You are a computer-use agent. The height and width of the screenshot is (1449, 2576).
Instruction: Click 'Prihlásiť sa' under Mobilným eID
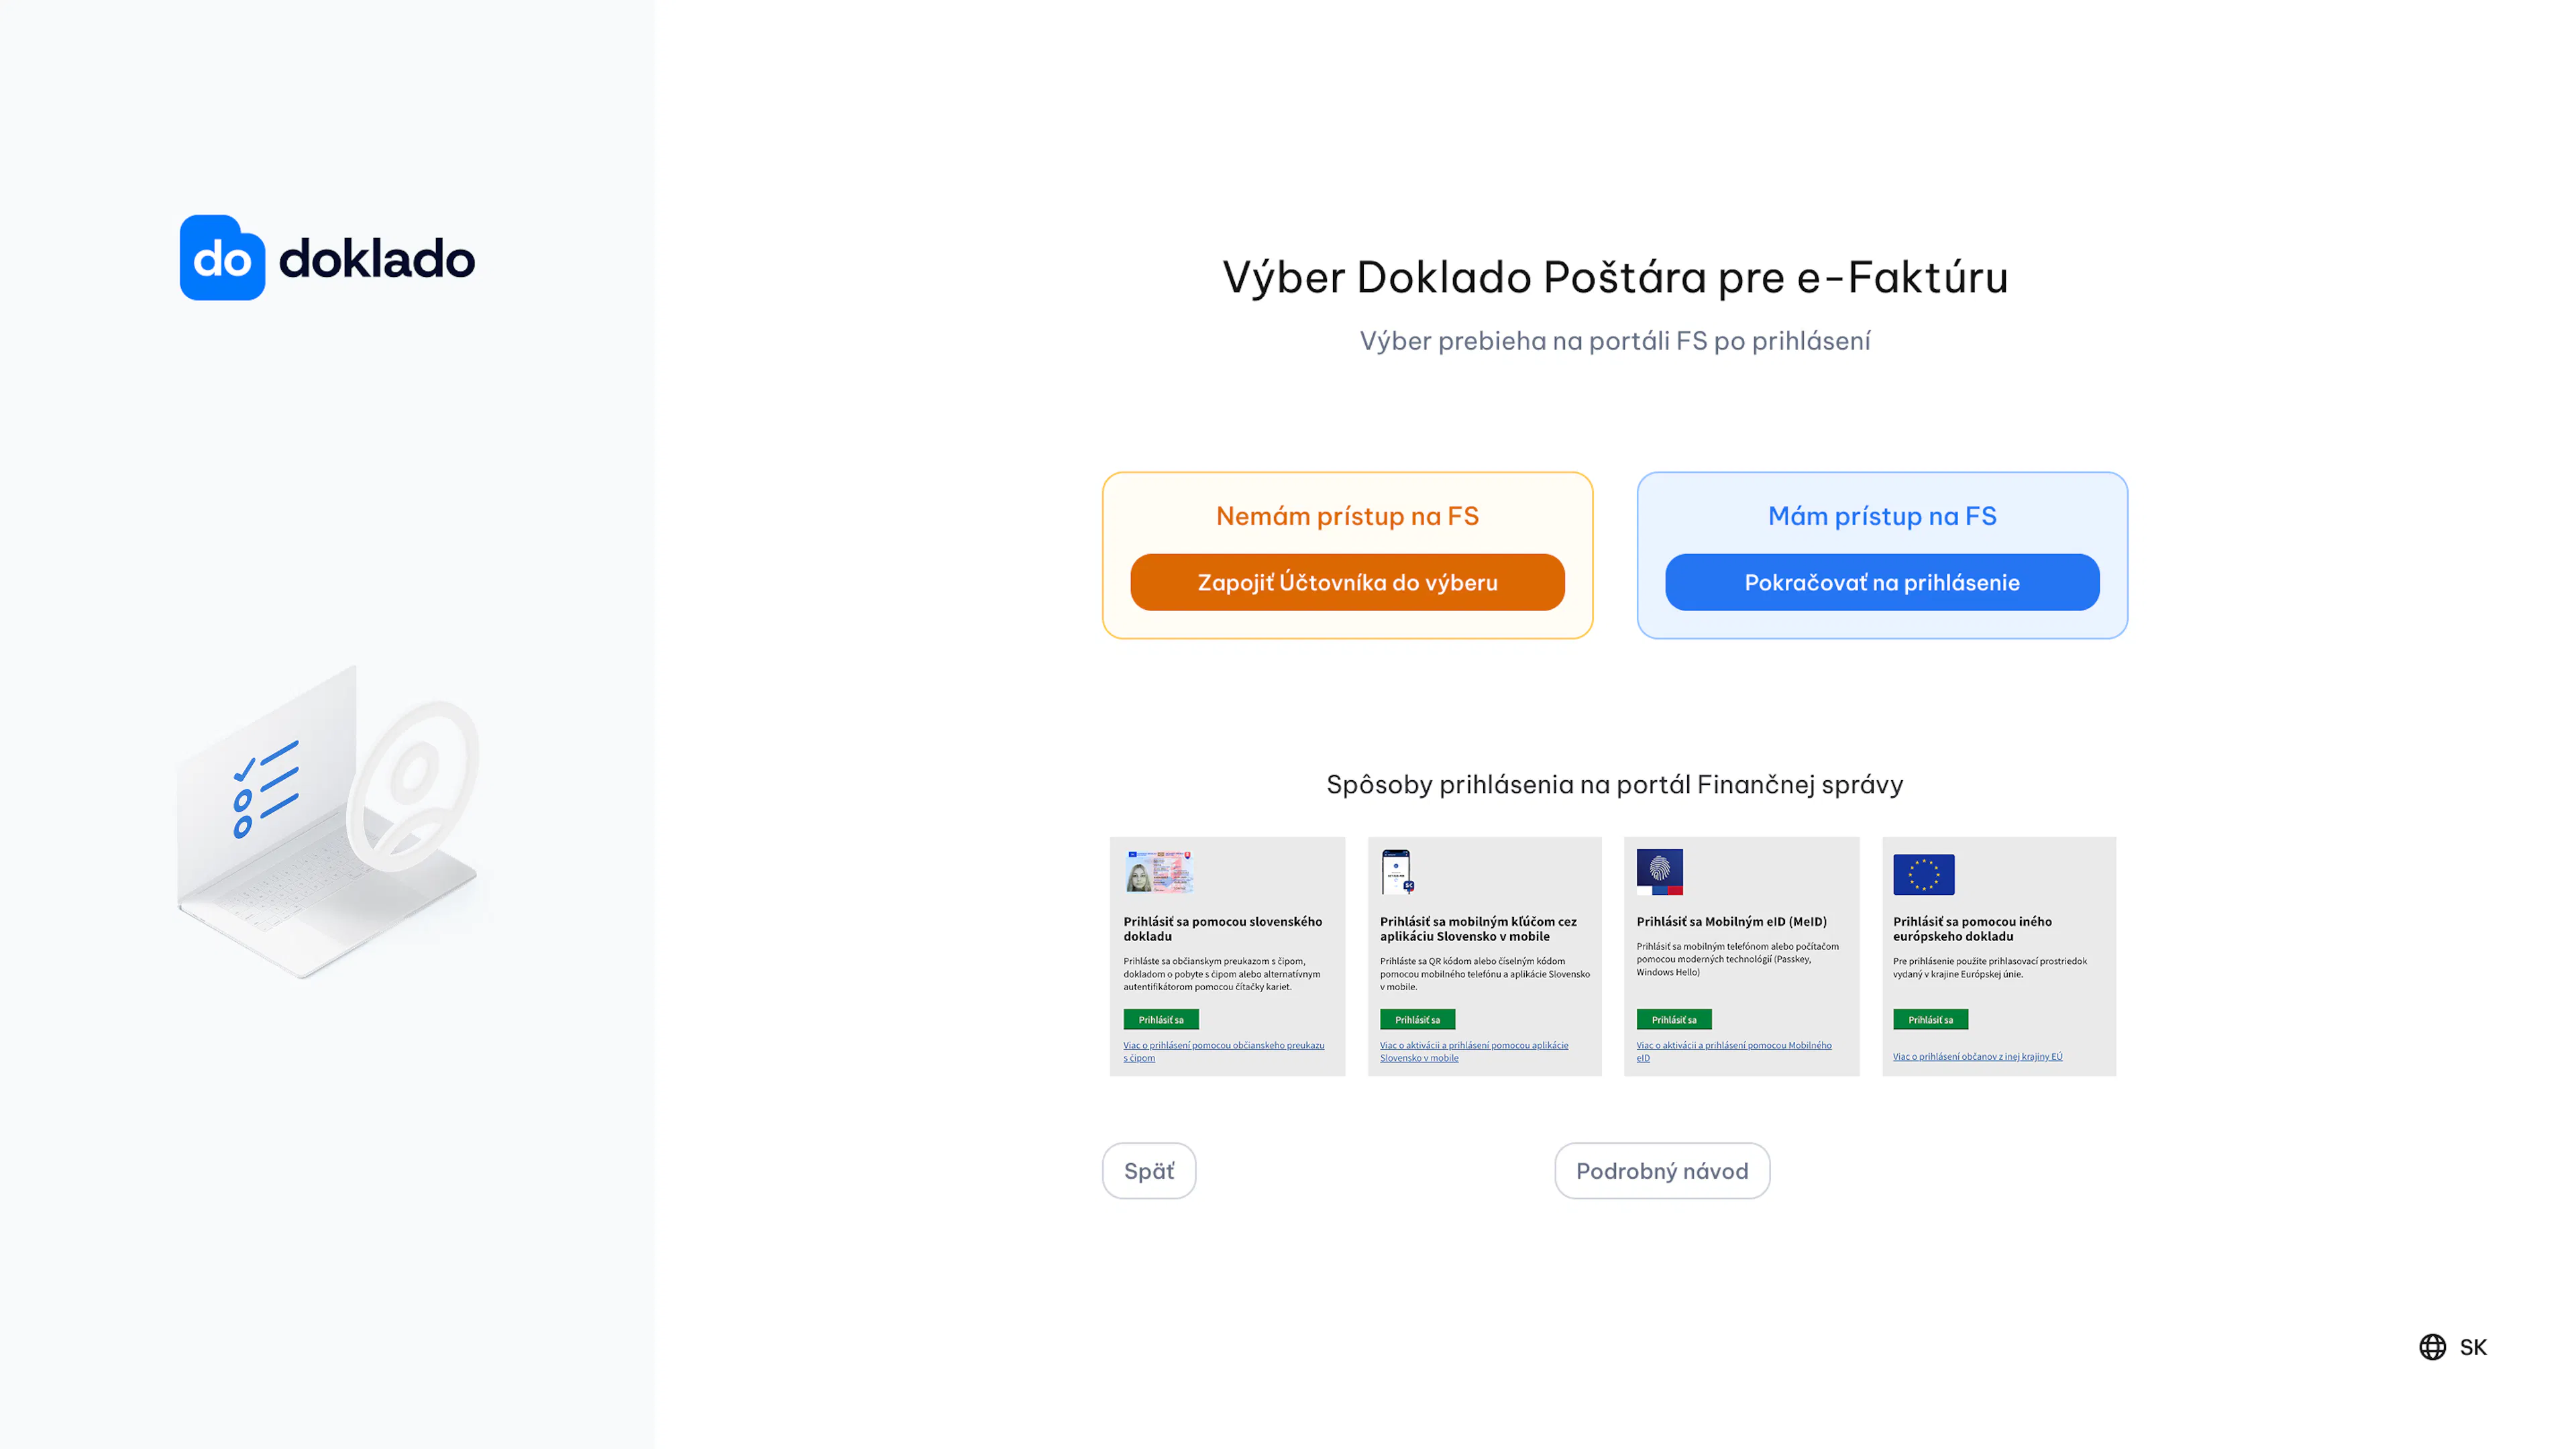coord(1674,1019)
